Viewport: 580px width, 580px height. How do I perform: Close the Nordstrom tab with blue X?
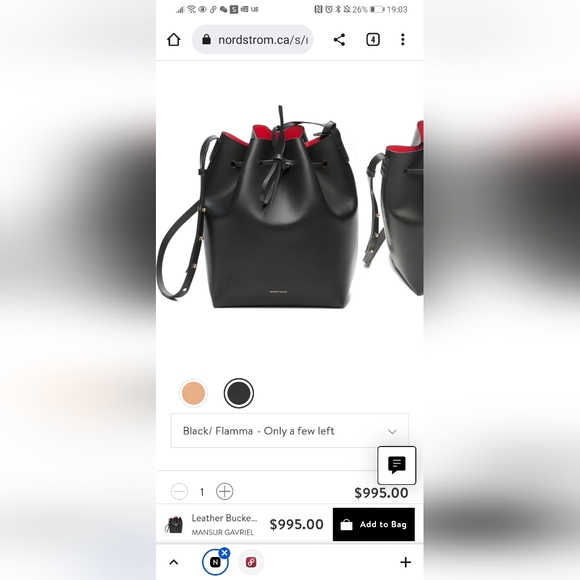click(x=224, y=553)
